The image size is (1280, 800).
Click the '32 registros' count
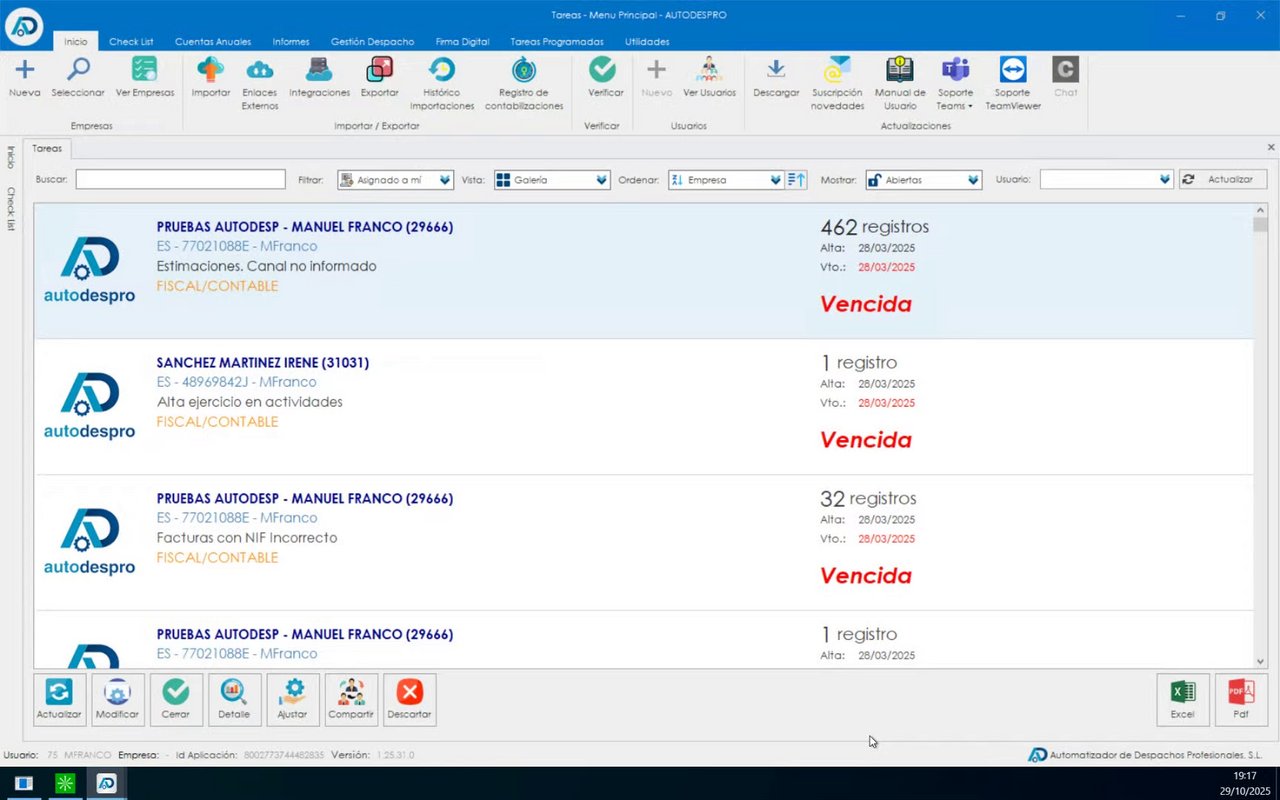click(x=868, y=498)
